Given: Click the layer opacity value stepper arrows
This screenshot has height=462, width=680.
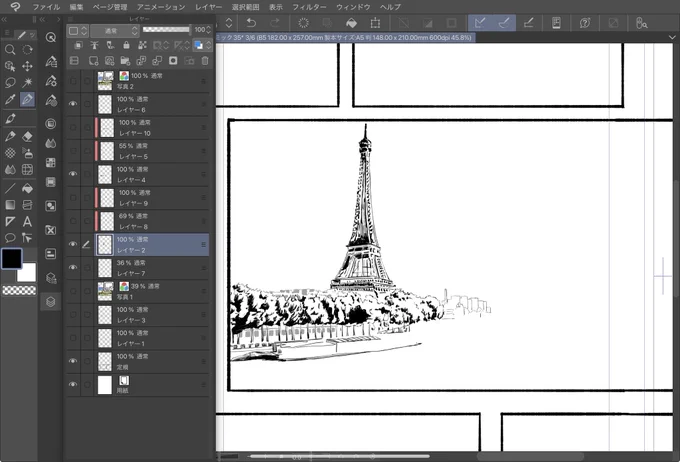Looking at the screenshot, I should (209, 30).
